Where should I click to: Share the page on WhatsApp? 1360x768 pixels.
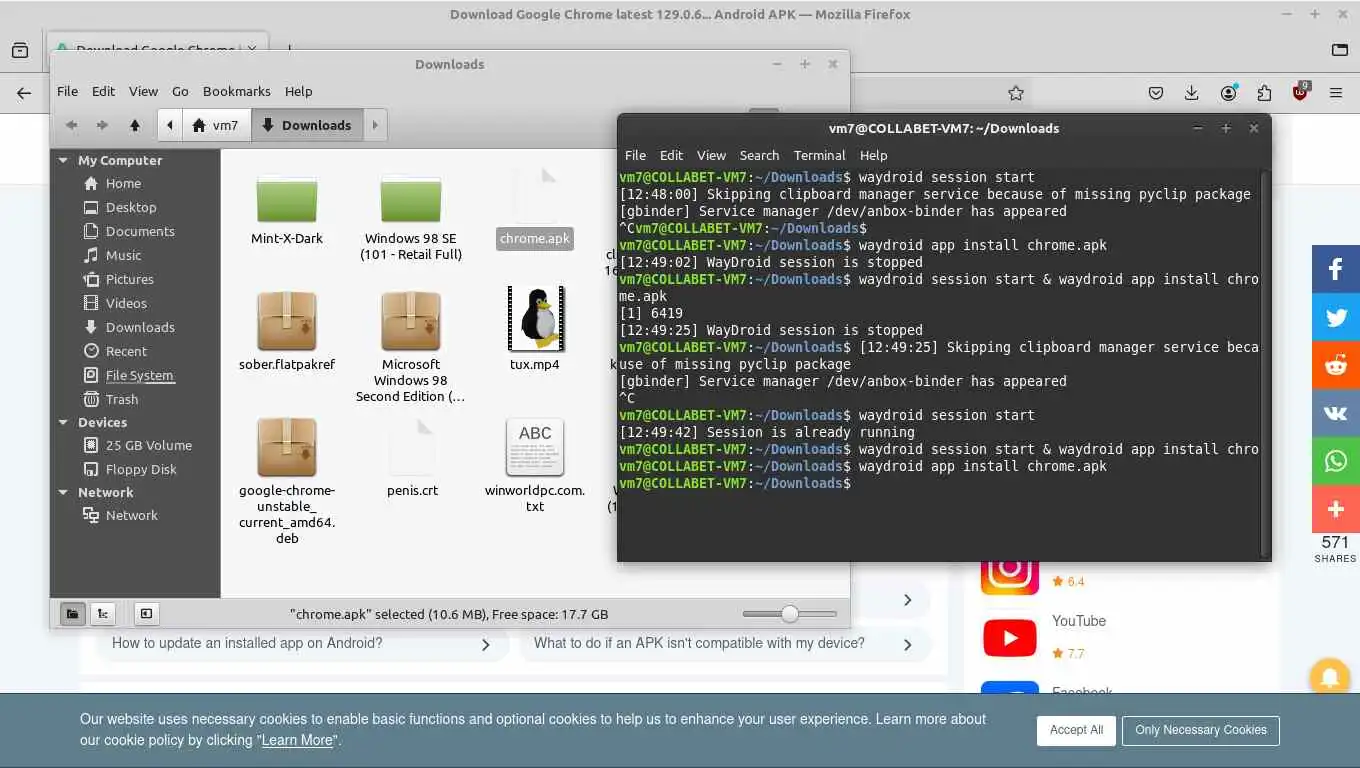pyautogui.click(x=1336, y=461)
